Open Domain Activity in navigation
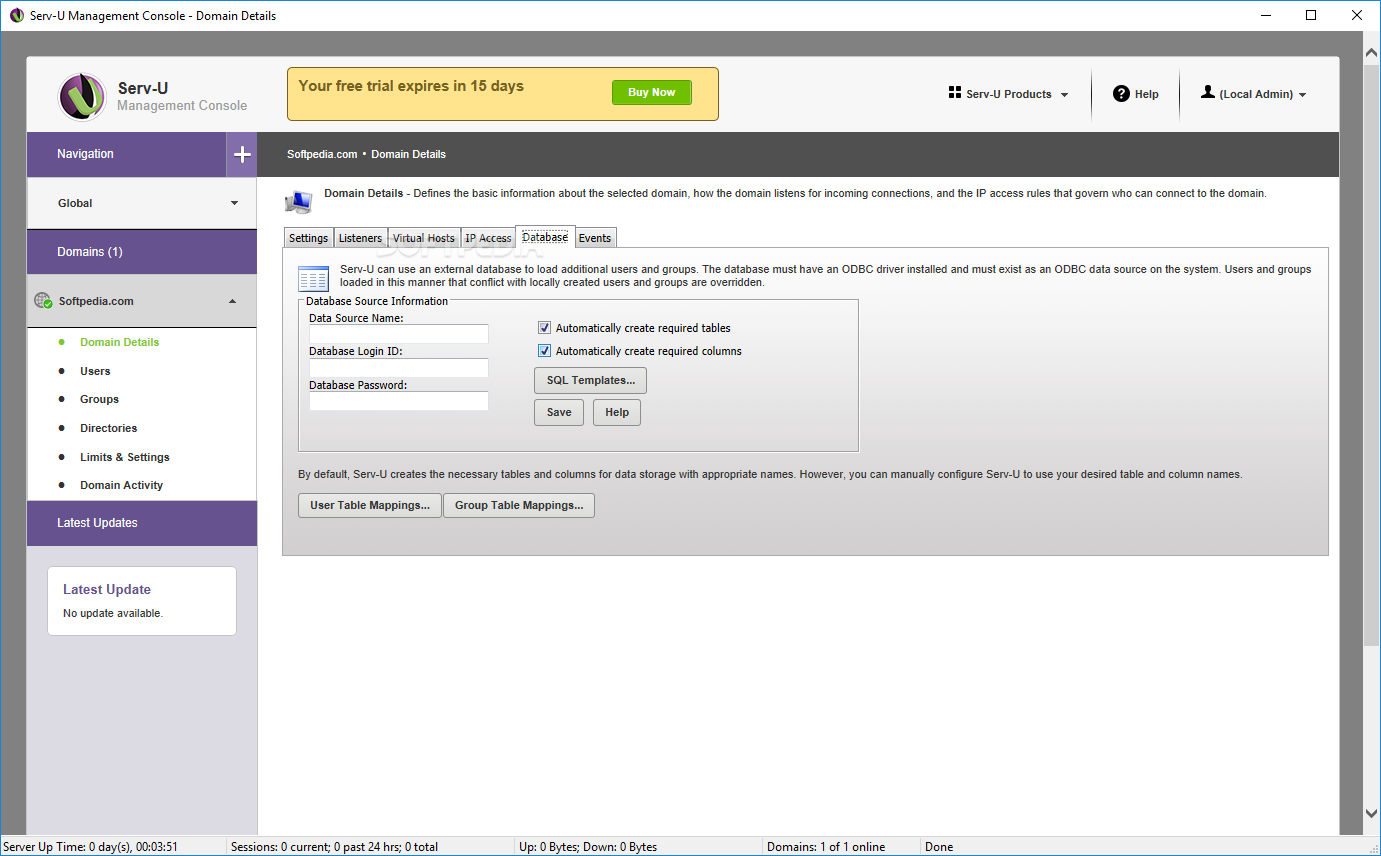Image resolution: width=1381 pixels, height=856 pixels. (121, 485)
